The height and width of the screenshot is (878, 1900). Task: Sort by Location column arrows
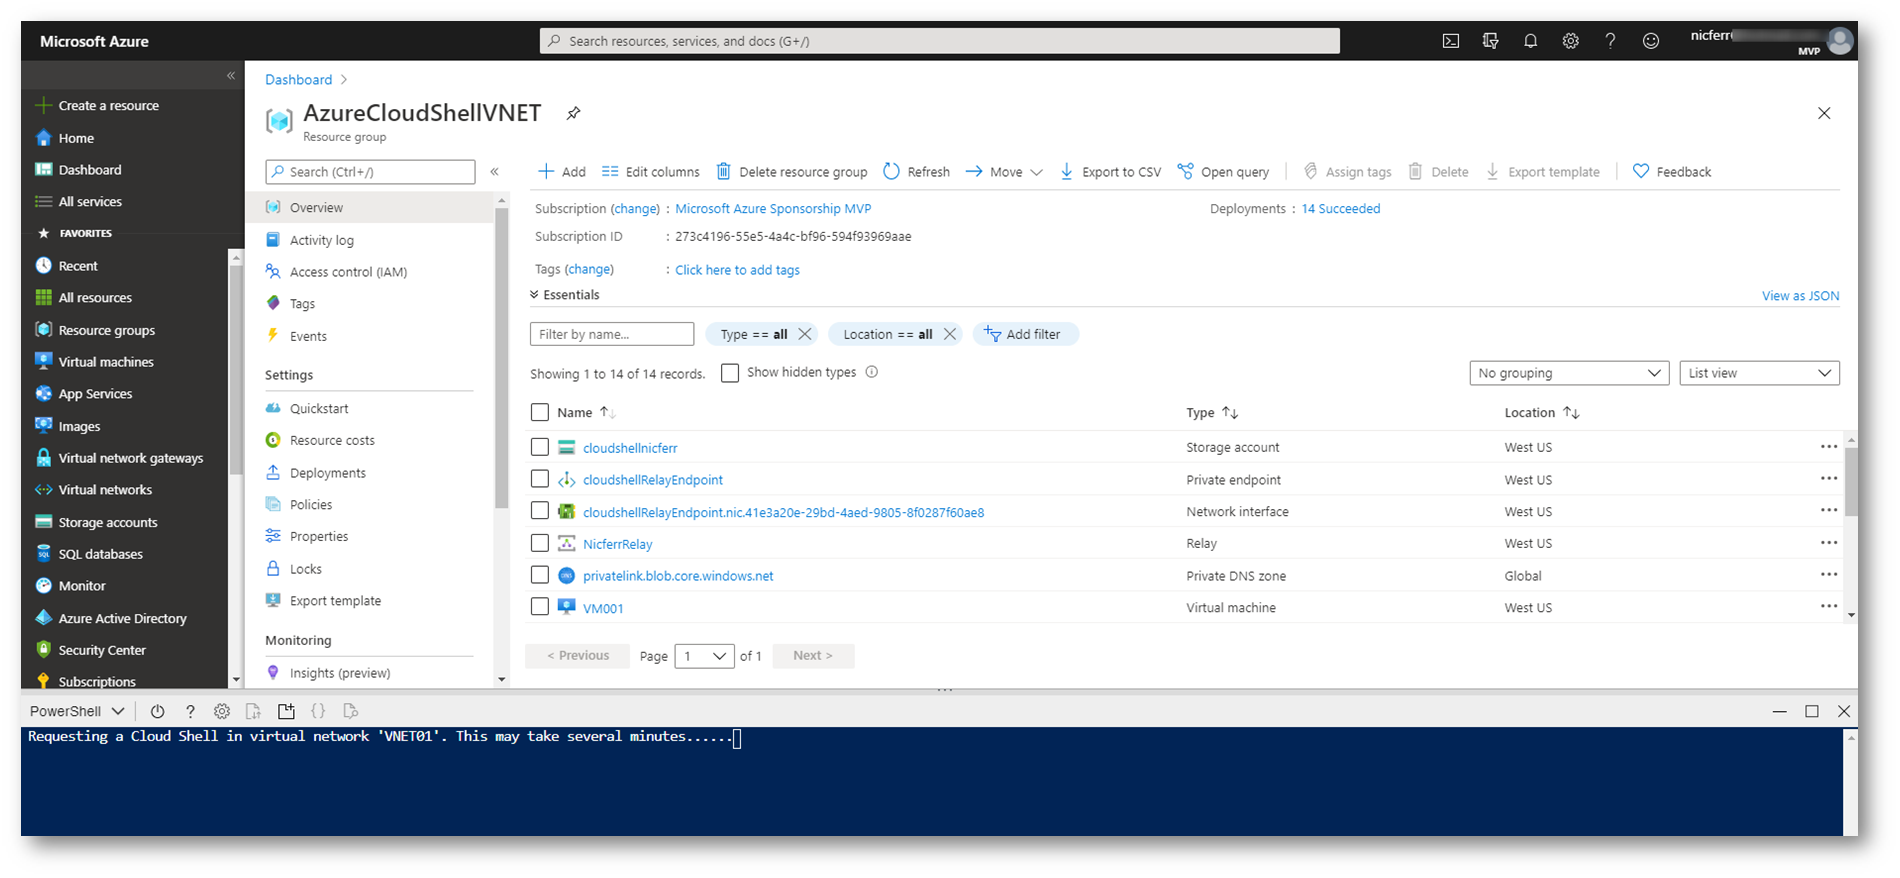pos(1571,412)
